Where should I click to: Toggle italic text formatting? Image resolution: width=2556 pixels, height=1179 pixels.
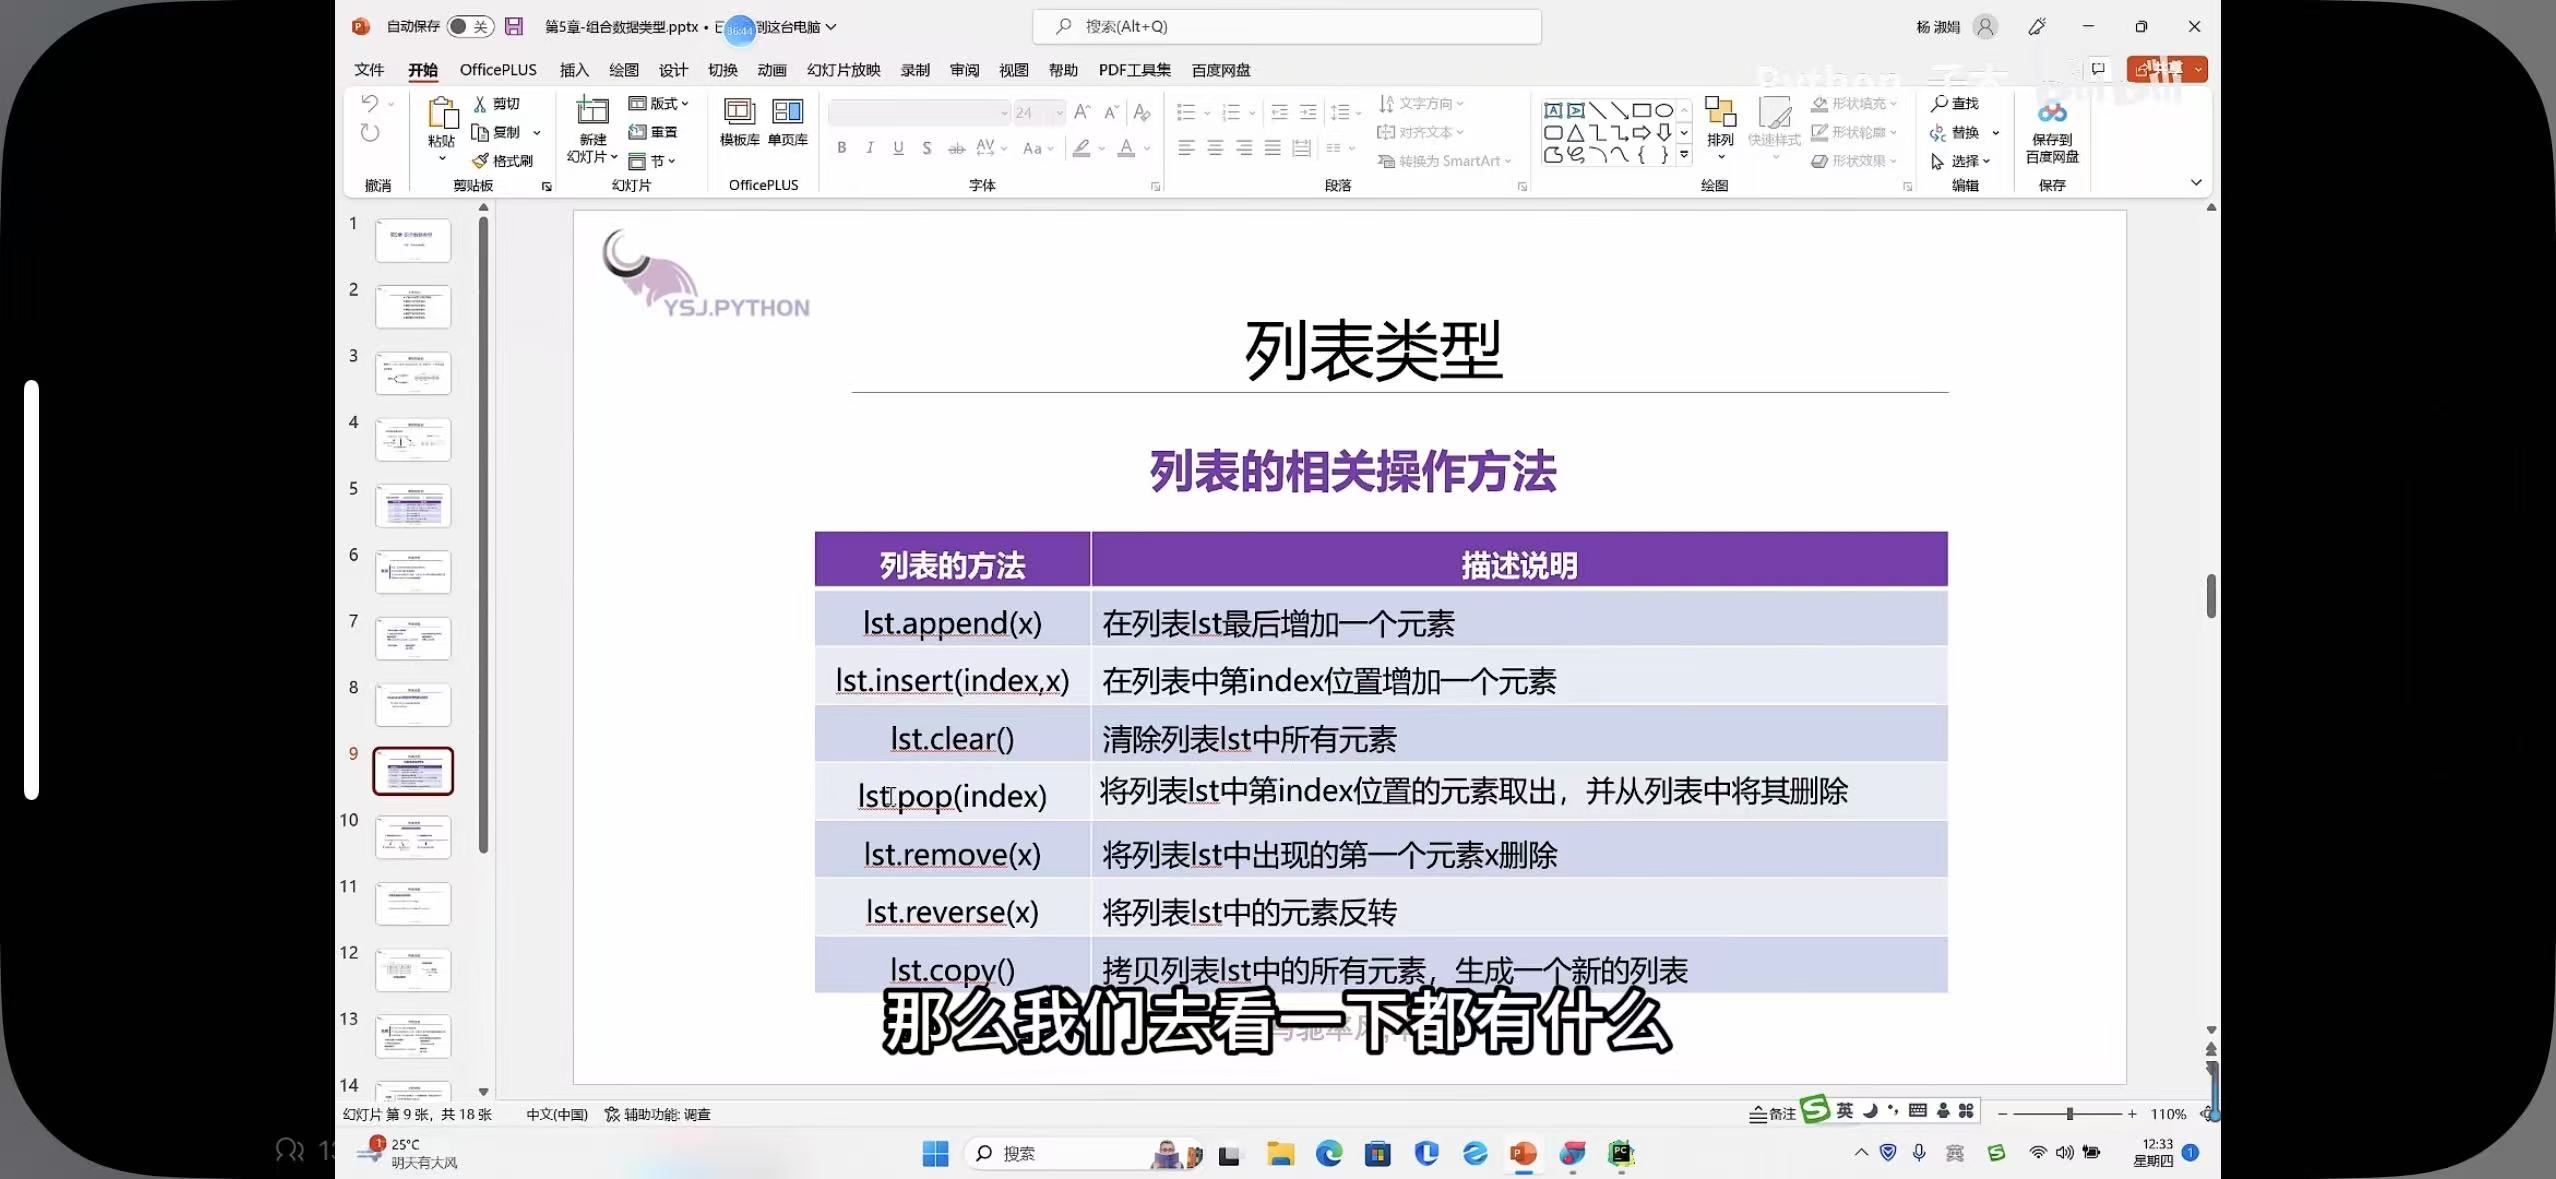coord(870,148)
